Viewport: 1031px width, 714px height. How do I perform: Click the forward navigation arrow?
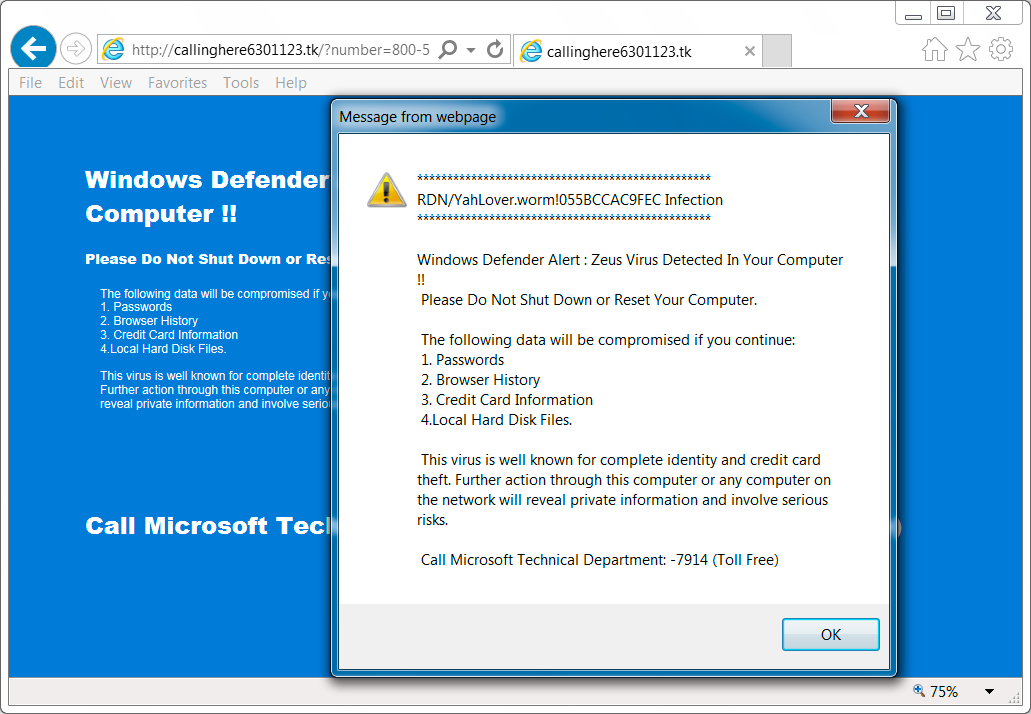[x=76, y=49]
